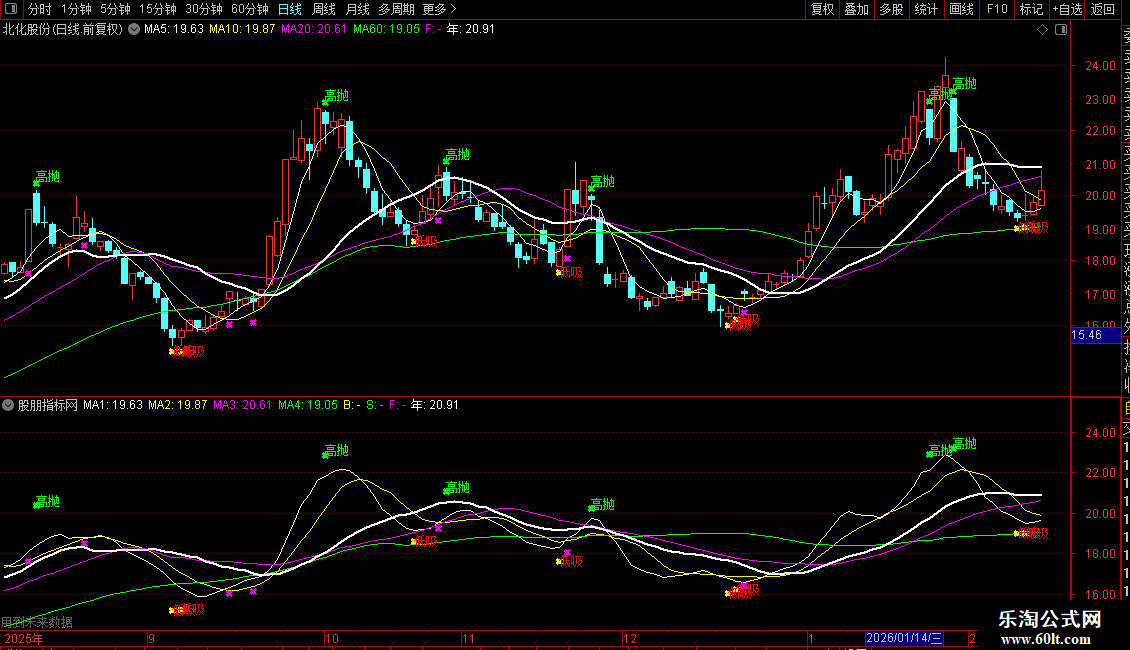Select the 周线 weekly chart tab
The width and height of the screenshot is (1130, 650).
[324, 9]
